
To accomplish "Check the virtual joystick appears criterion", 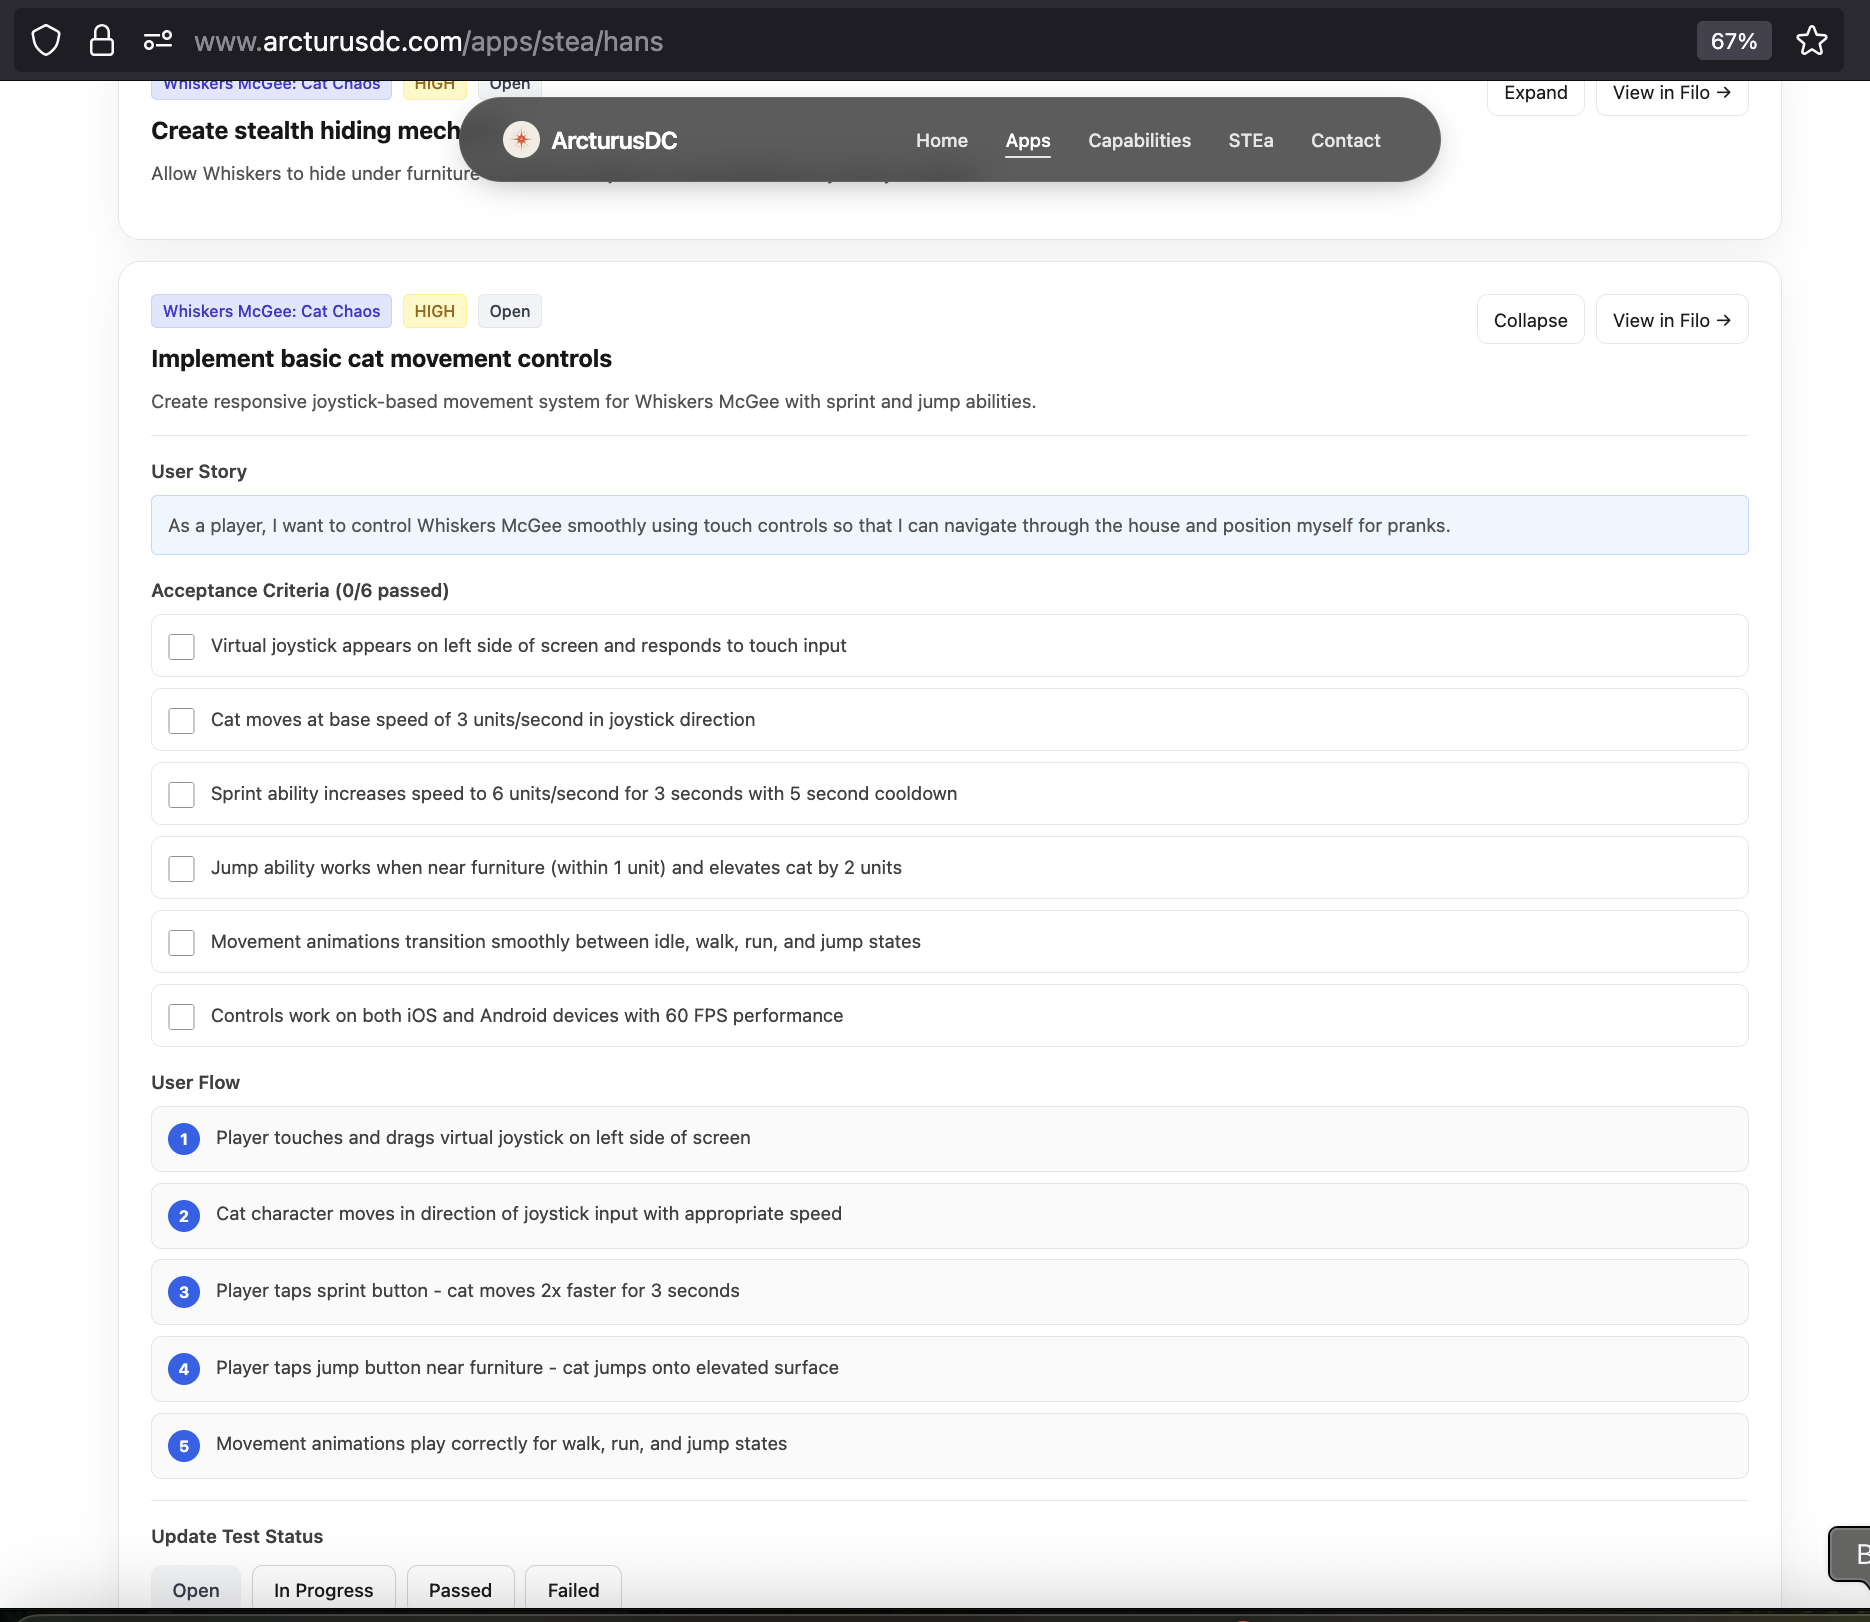I will tap(182, 646).
